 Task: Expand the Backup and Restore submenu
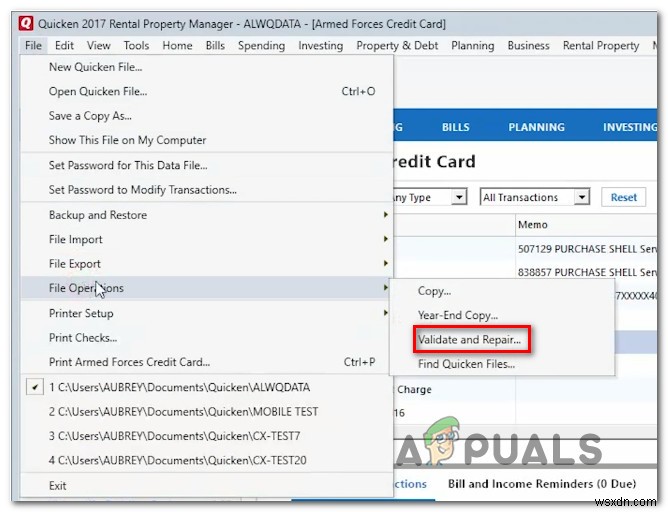(x=207, y=215)
